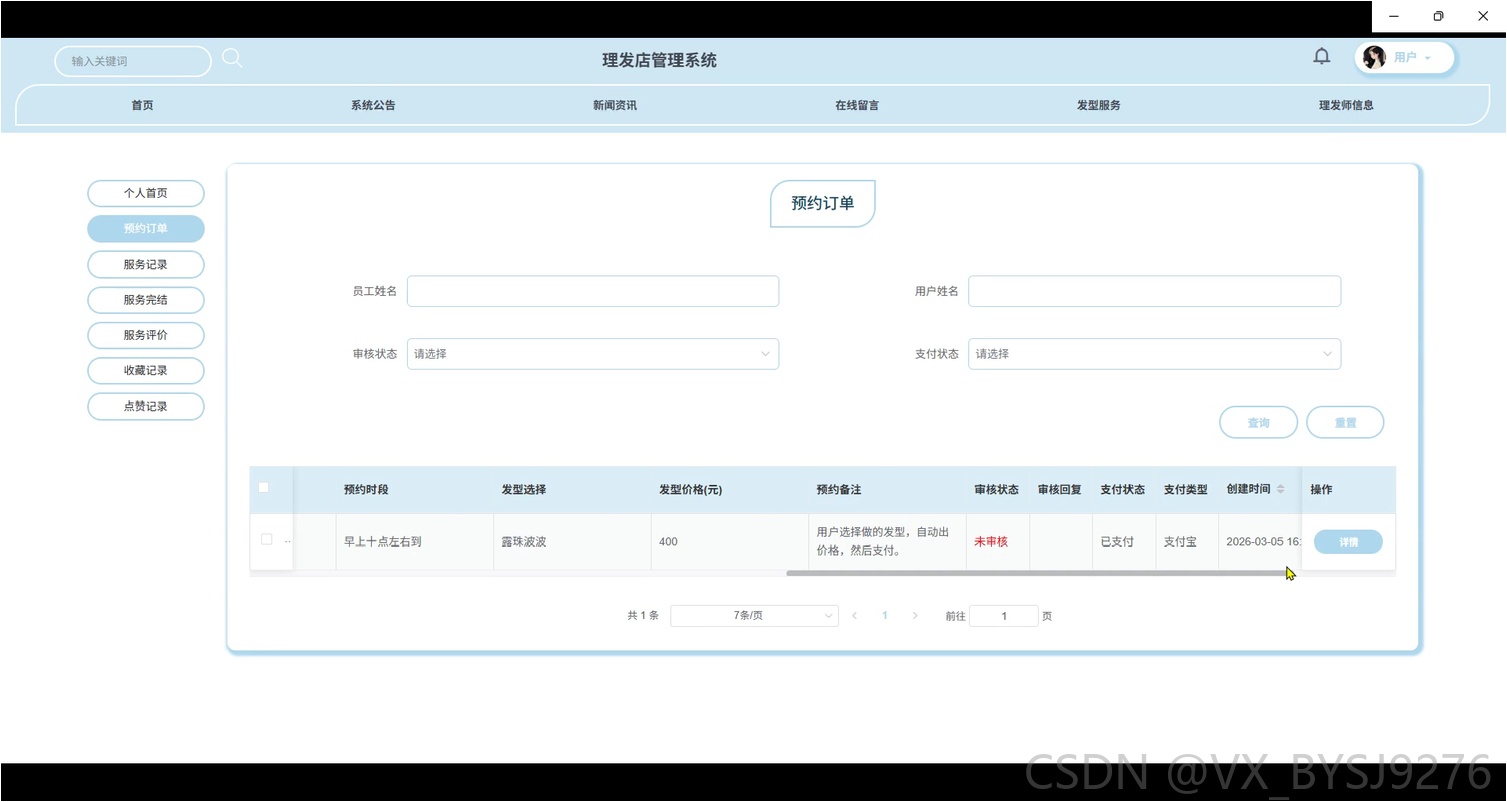Viewport: 1507px width, 802px height.
Task: Sort by 创建时间 column arrows
Action: (1281, 489)
